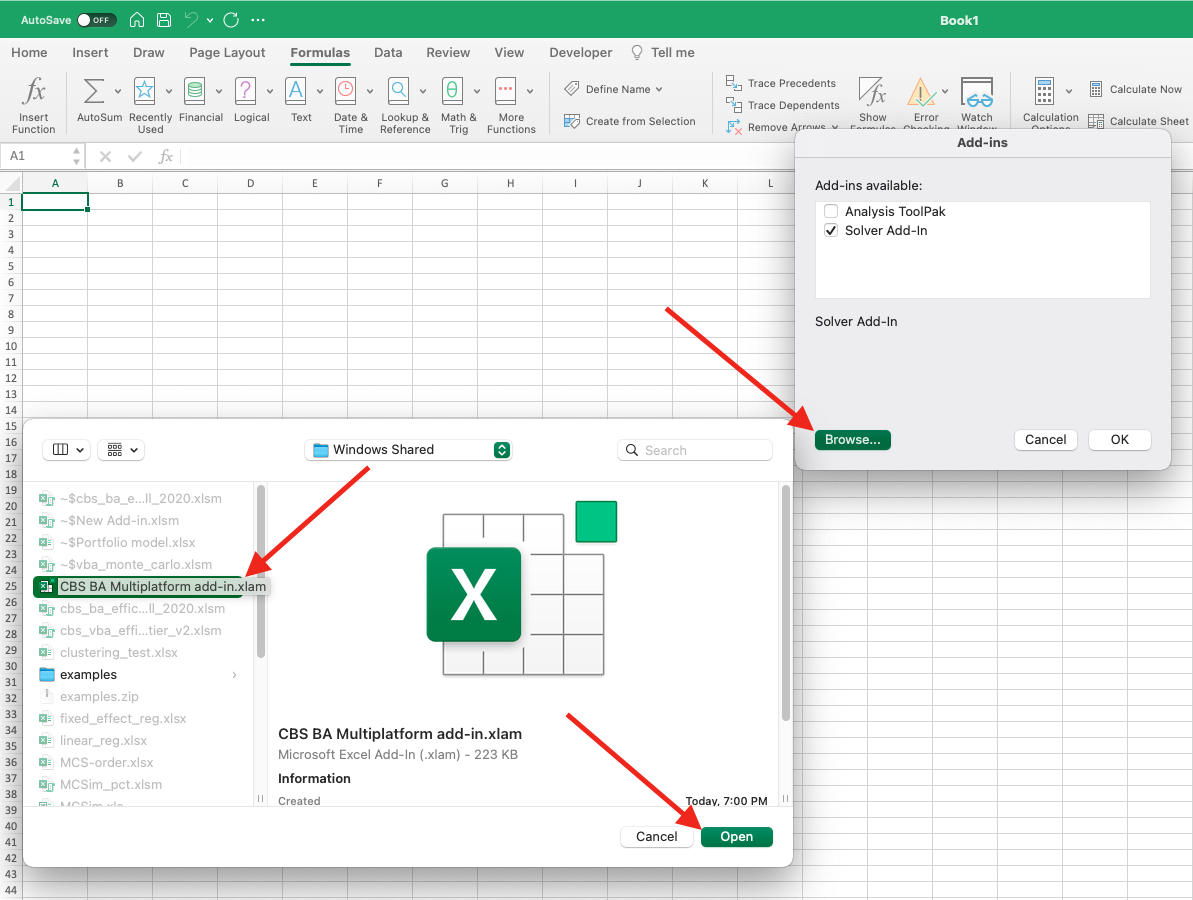Enable the Analysis ToolPak checkbox

pos(831,212)
